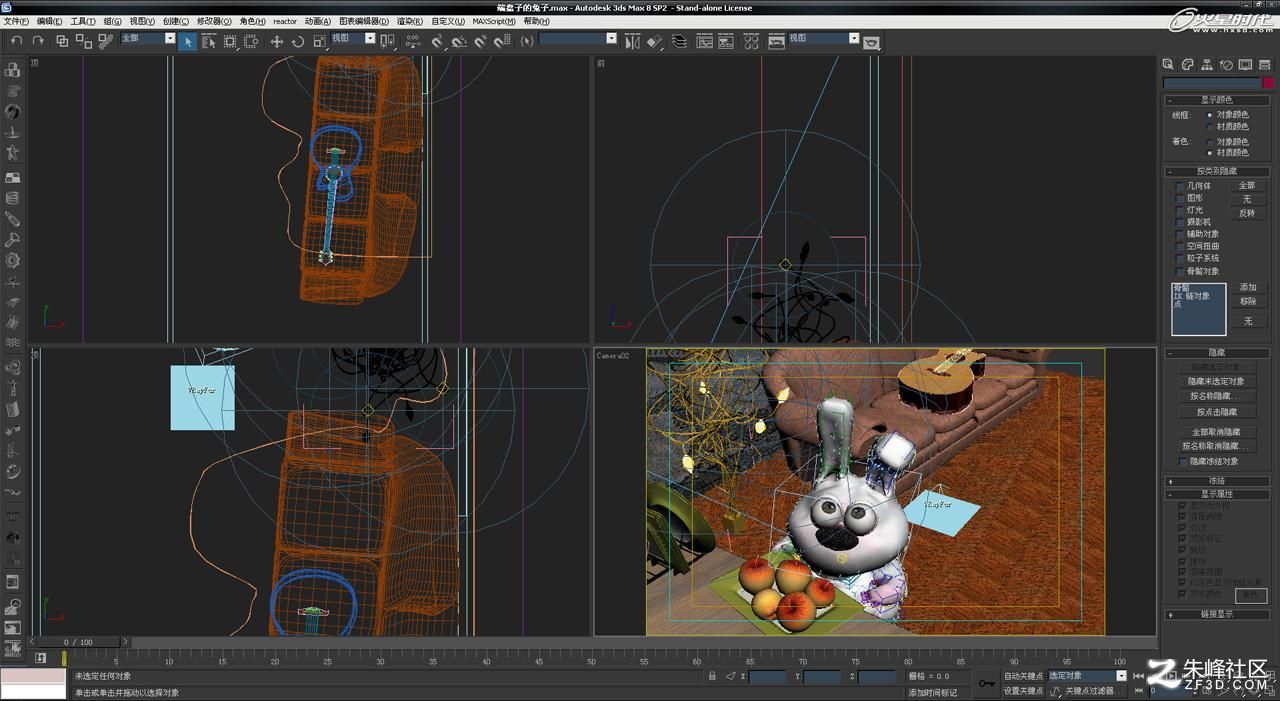
Task: Open the 编辑 menu
Action: pos(49,21)
